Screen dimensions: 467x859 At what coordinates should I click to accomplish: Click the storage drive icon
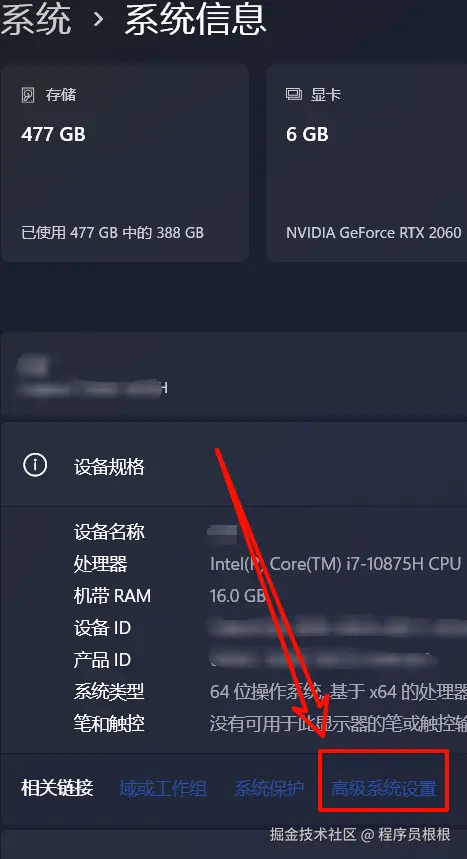(28, 95)
